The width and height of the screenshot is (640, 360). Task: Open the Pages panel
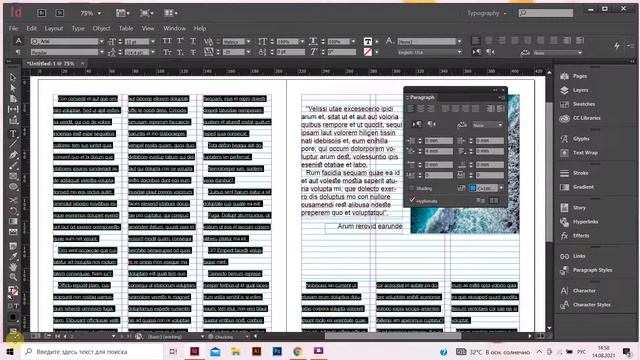coord(574,76)
